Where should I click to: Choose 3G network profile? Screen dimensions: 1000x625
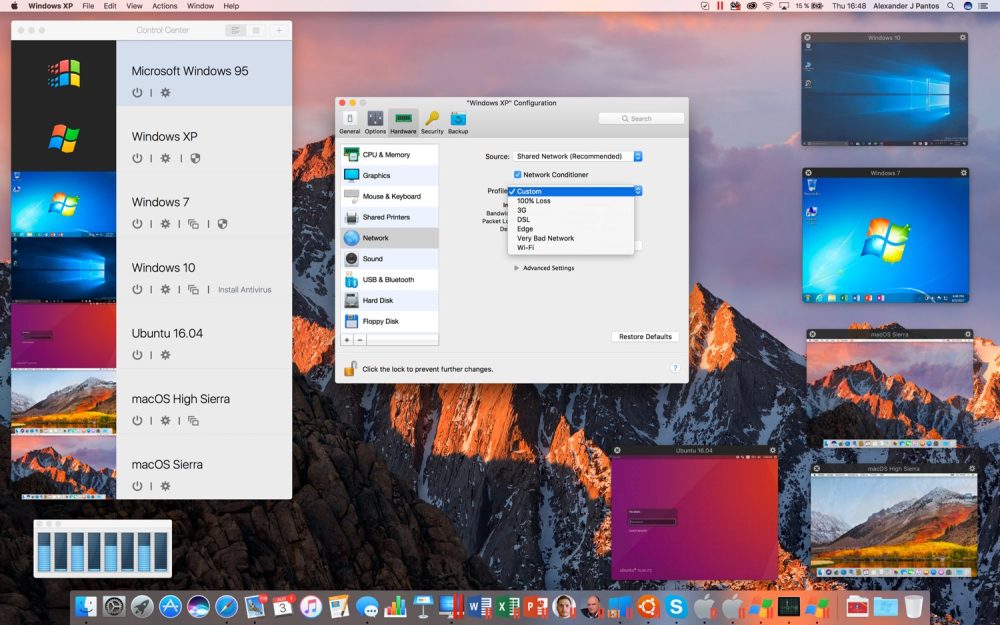click(x=571, y=210)
